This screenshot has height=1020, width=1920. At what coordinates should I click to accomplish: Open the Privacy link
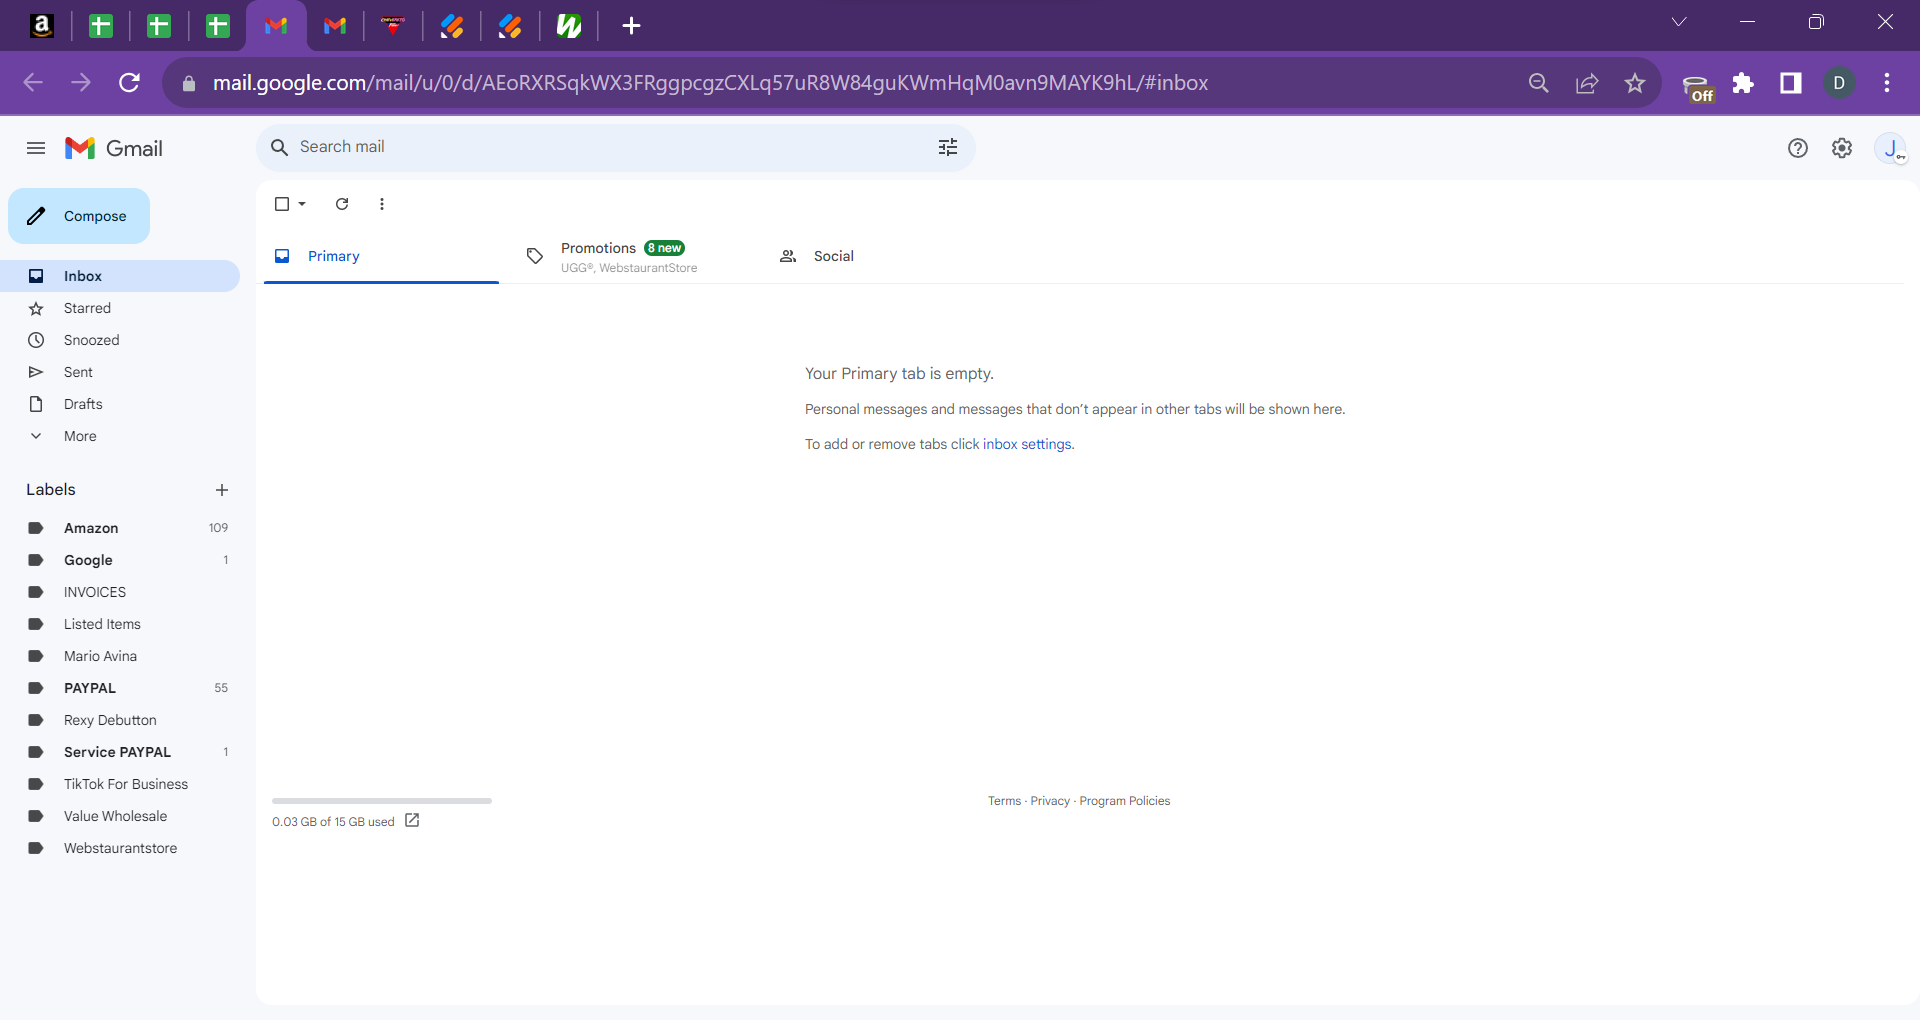click(1050, 801)
